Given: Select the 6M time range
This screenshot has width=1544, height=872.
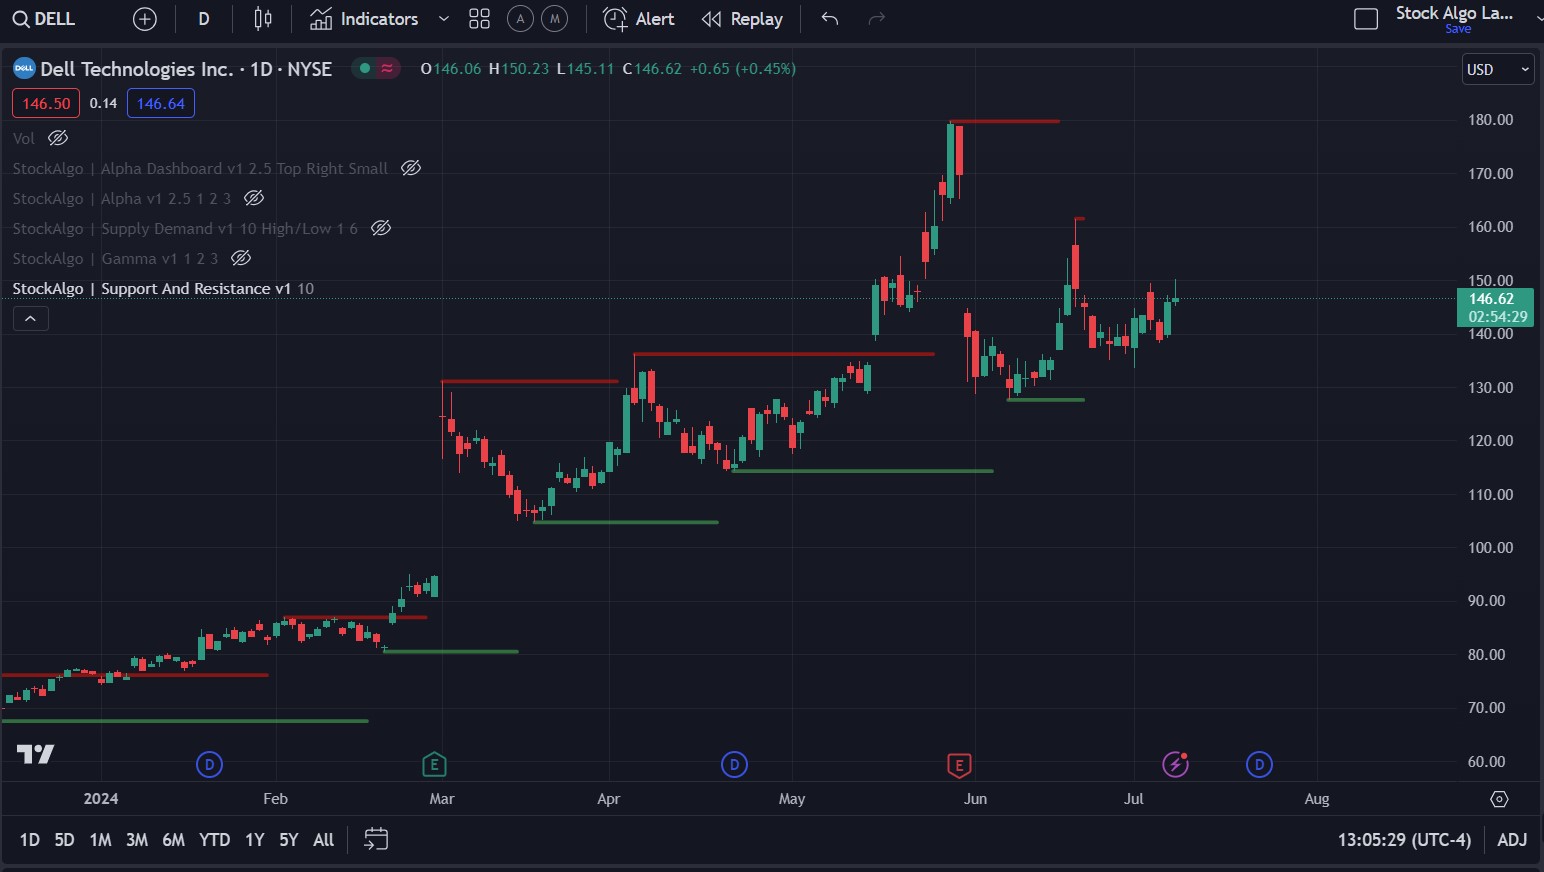Looking at the screenshot, I should [x=173, y=840].
